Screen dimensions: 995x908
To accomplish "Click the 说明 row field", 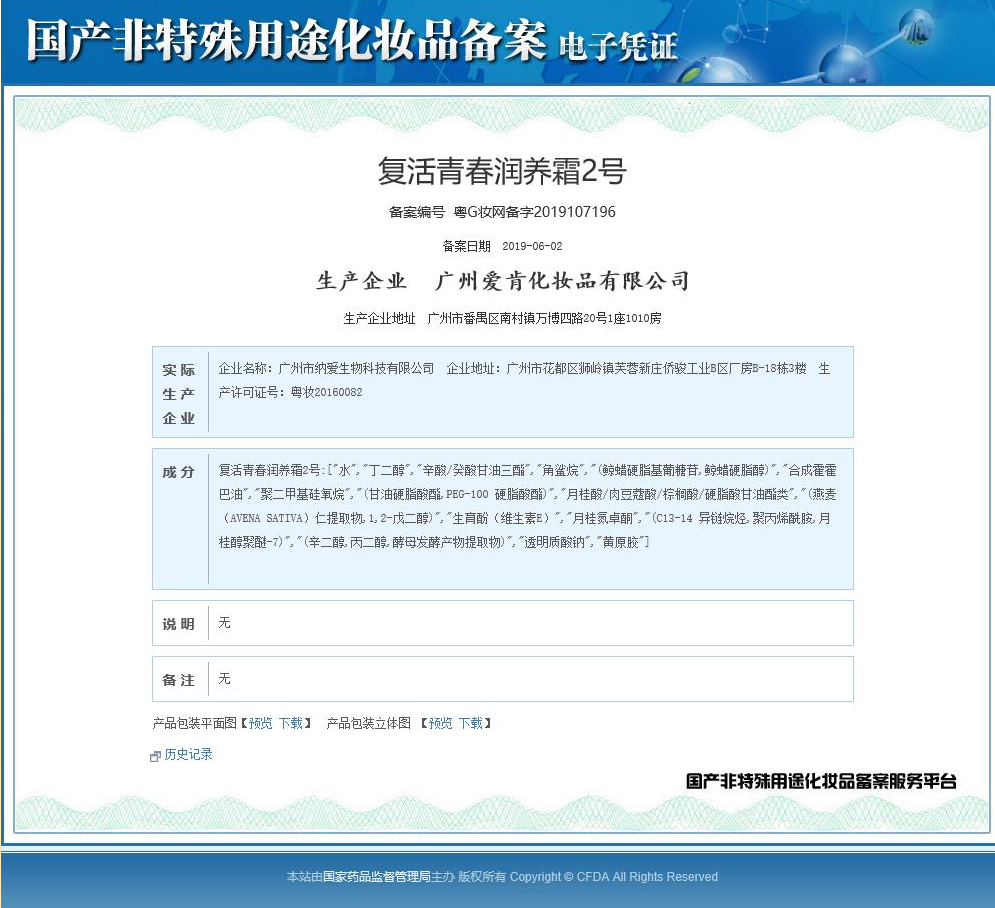I will [530, 623].
